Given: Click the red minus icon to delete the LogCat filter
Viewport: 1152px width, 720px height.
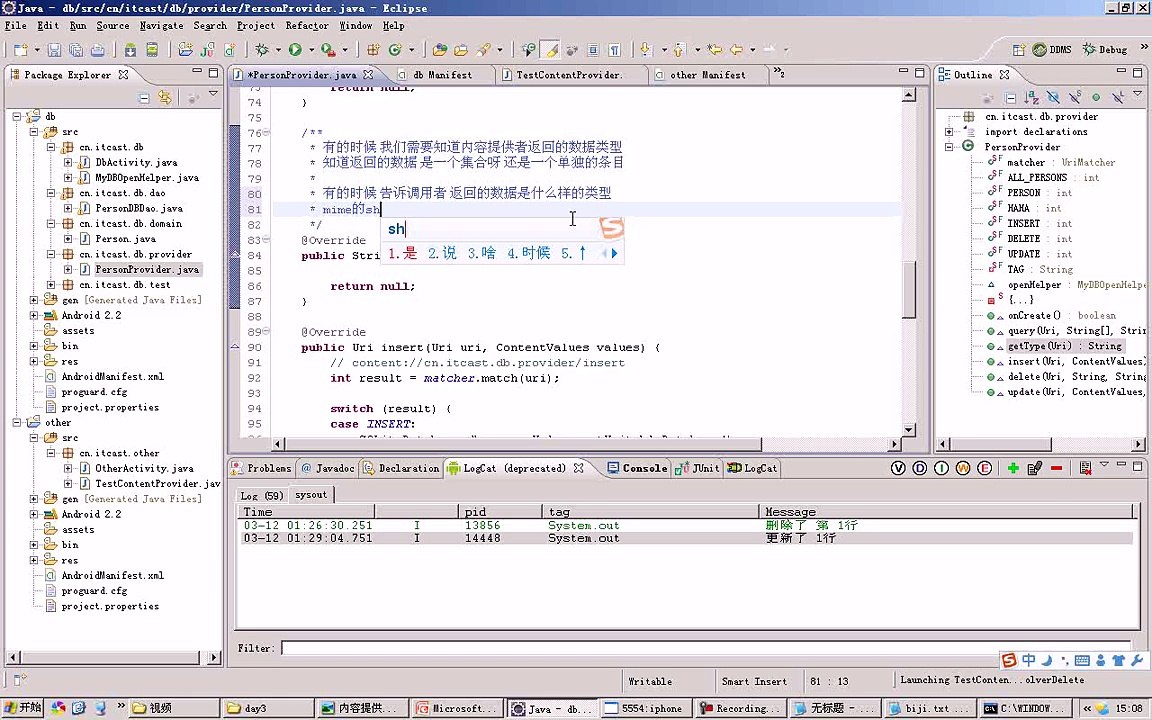Looking at the screenshot, I should click(1056, 468).
